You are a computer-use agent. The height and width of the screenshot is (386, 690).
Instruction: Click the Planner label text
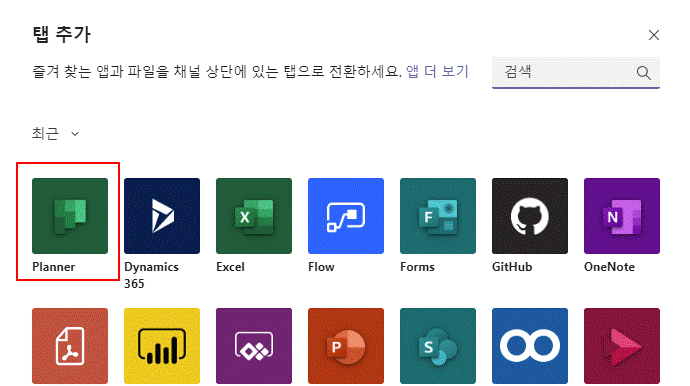pos(54,267)
